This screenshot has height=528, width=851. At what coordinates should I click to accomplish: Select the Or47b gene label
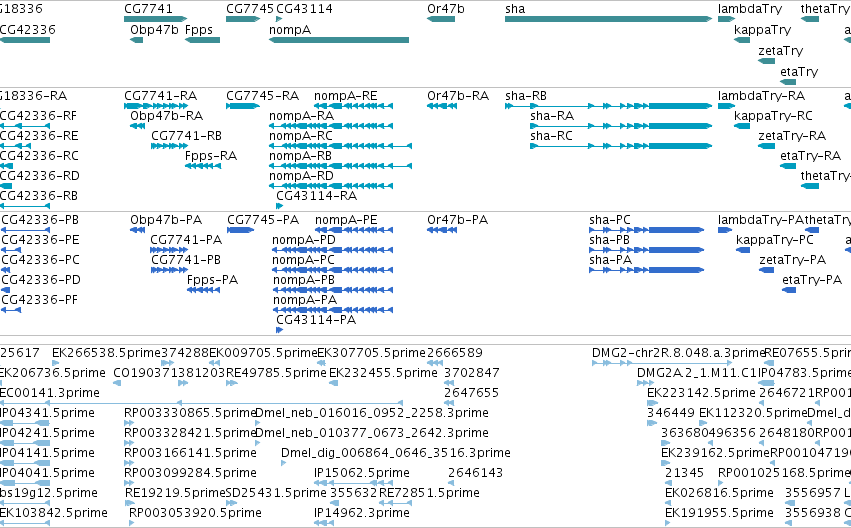point(446,9)
